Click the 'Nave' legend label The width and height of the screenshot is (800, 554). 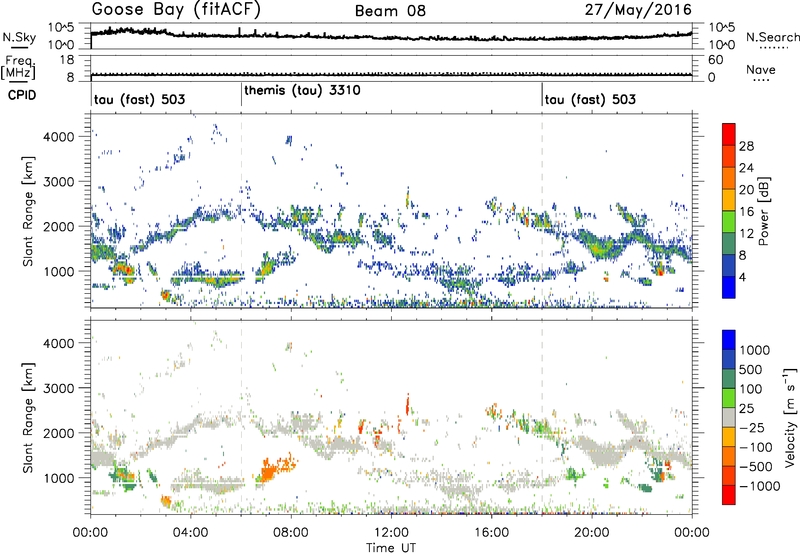[x=761, y=69]
